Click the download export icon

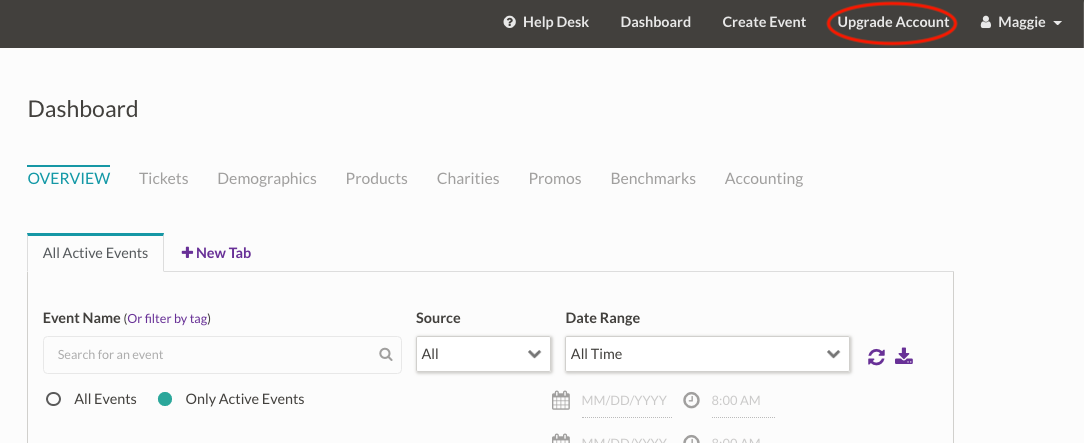pos(904,356)
